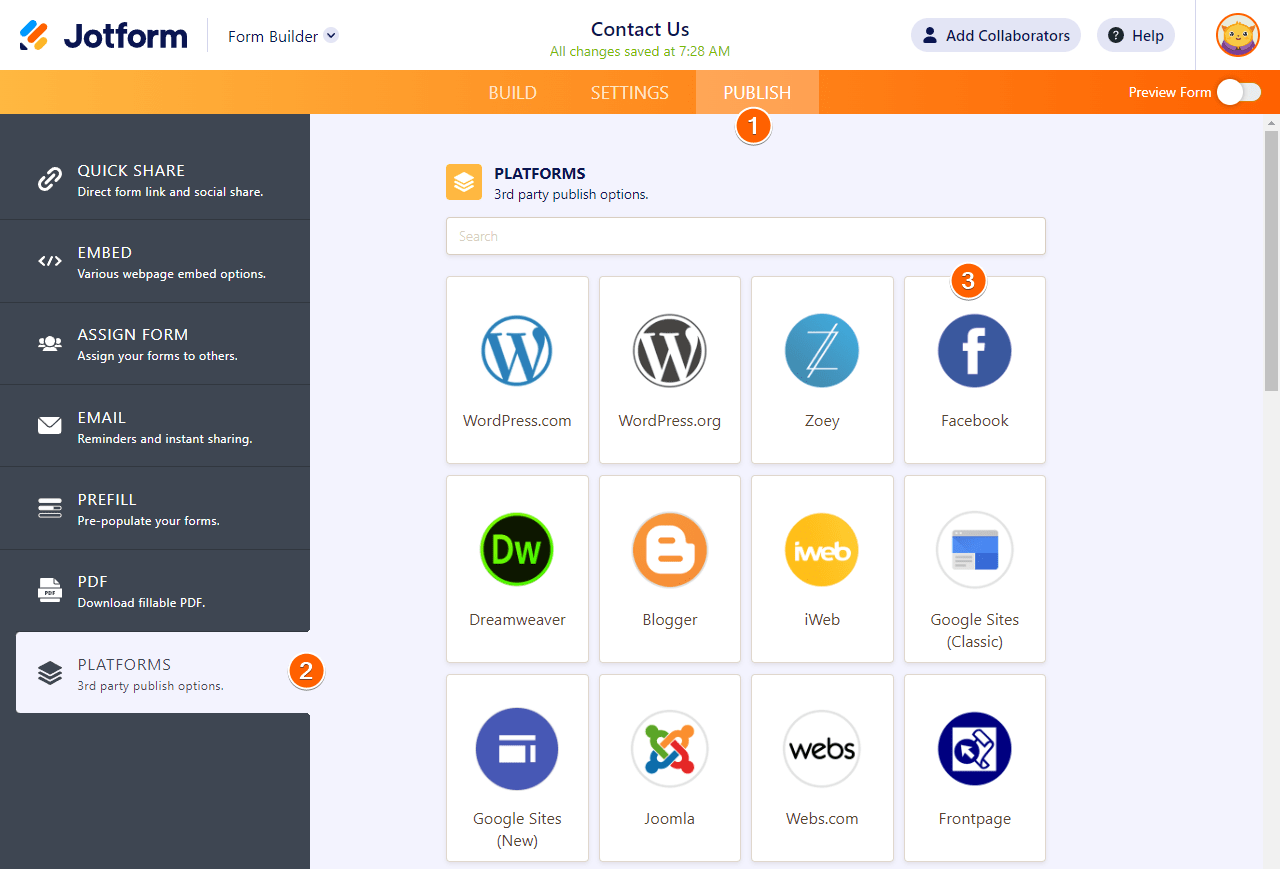Click the PDF file icon
1280x869 pixels.
coord(50,590)
